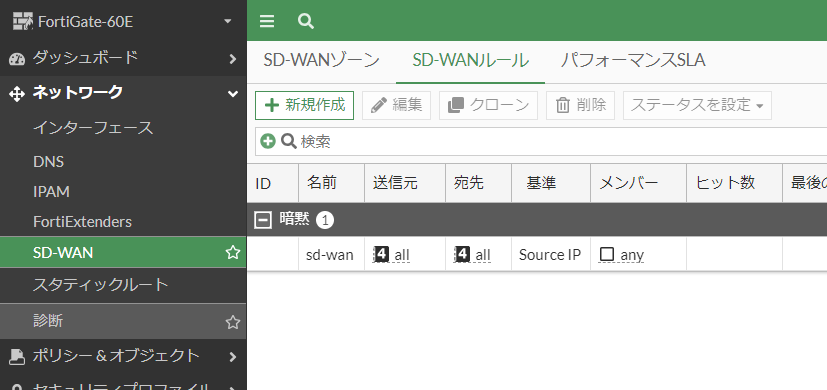
Task: Expand ポリシー＆オブジェクト section
Action: point(233,357)
